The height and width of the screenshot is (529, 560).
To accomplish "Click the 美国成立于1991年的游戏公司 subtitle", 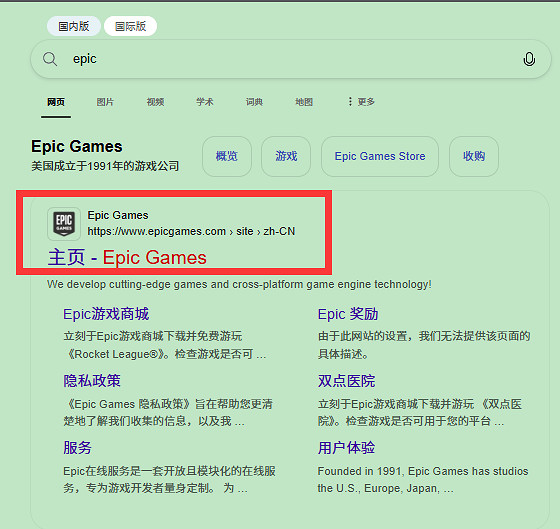I will click(x=105, y=166).
